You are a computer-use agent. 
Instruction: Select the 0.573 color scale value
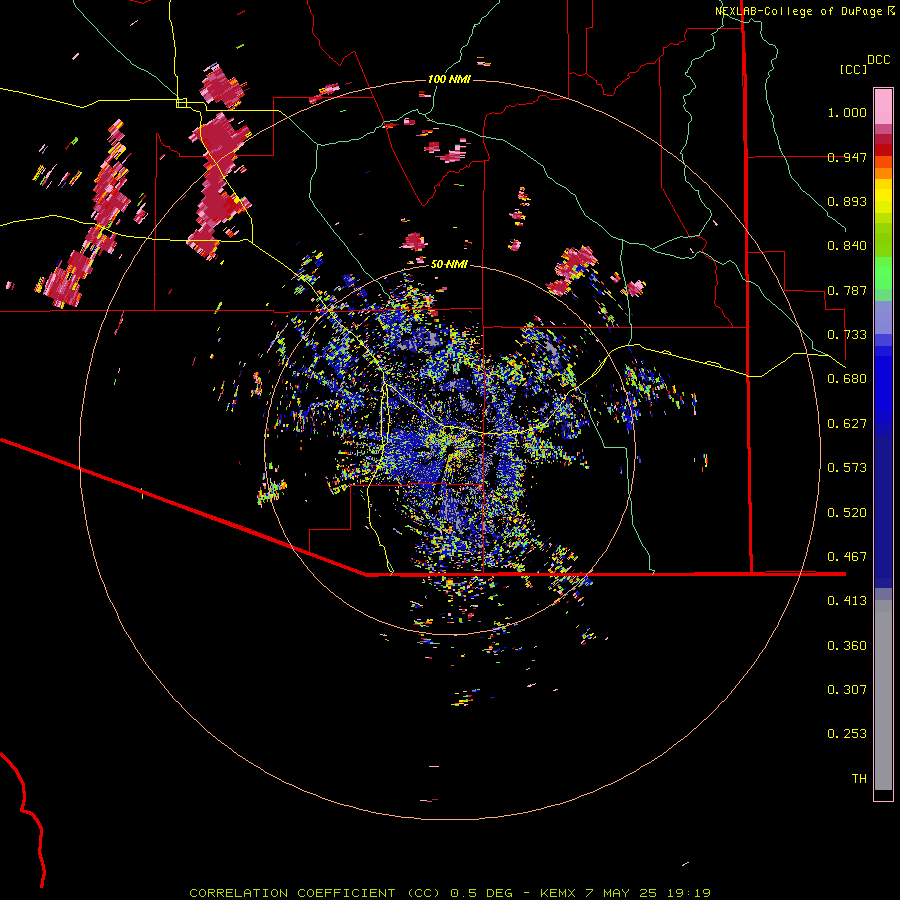(x=847, y=468)
